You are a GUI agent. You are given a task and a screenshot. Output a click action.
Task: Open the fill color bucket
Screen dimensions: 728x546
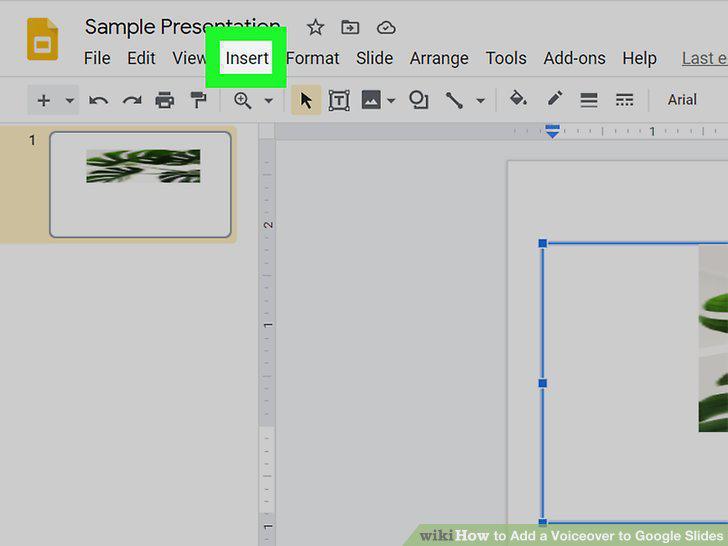pos(518,99)
